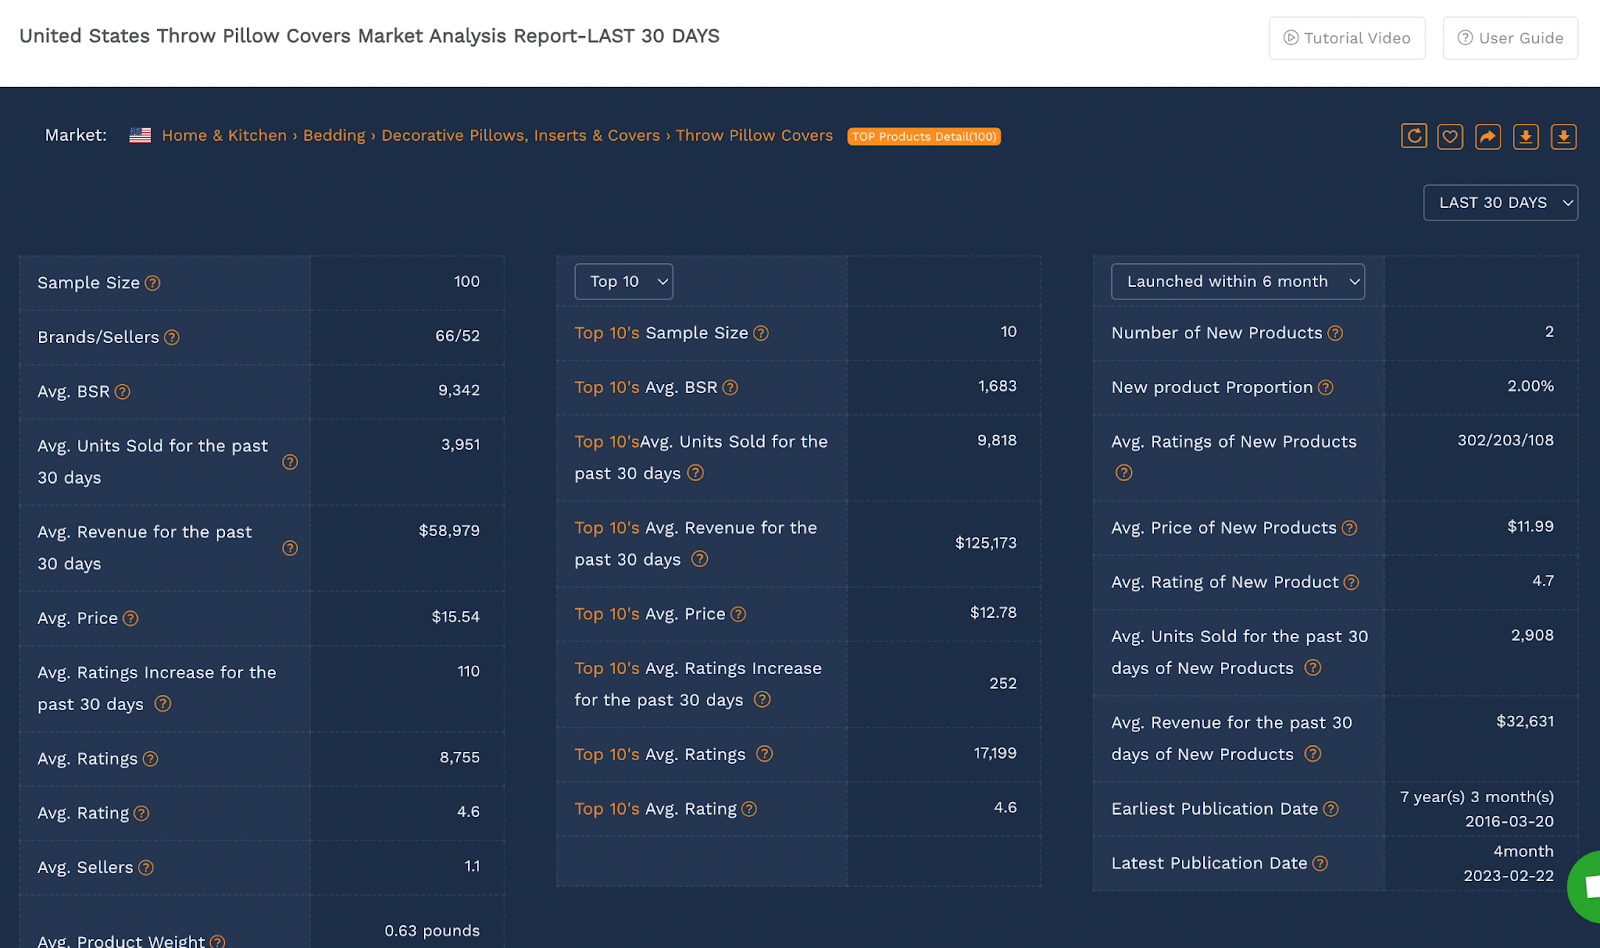Screen dimensions: 1600x948
Task: Click the Avg. Product Weight value 0.63 pounds
Action: pyautogui.click(x=432, y=931)
